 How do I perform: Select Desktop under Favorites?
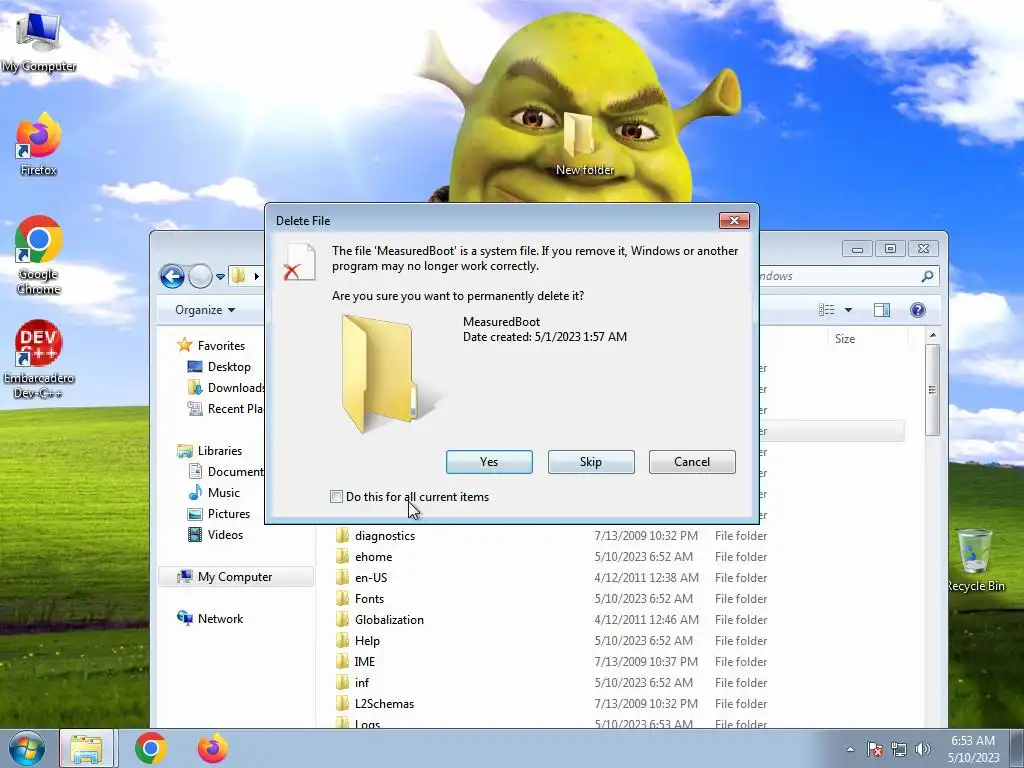click(x=229, y=366)
